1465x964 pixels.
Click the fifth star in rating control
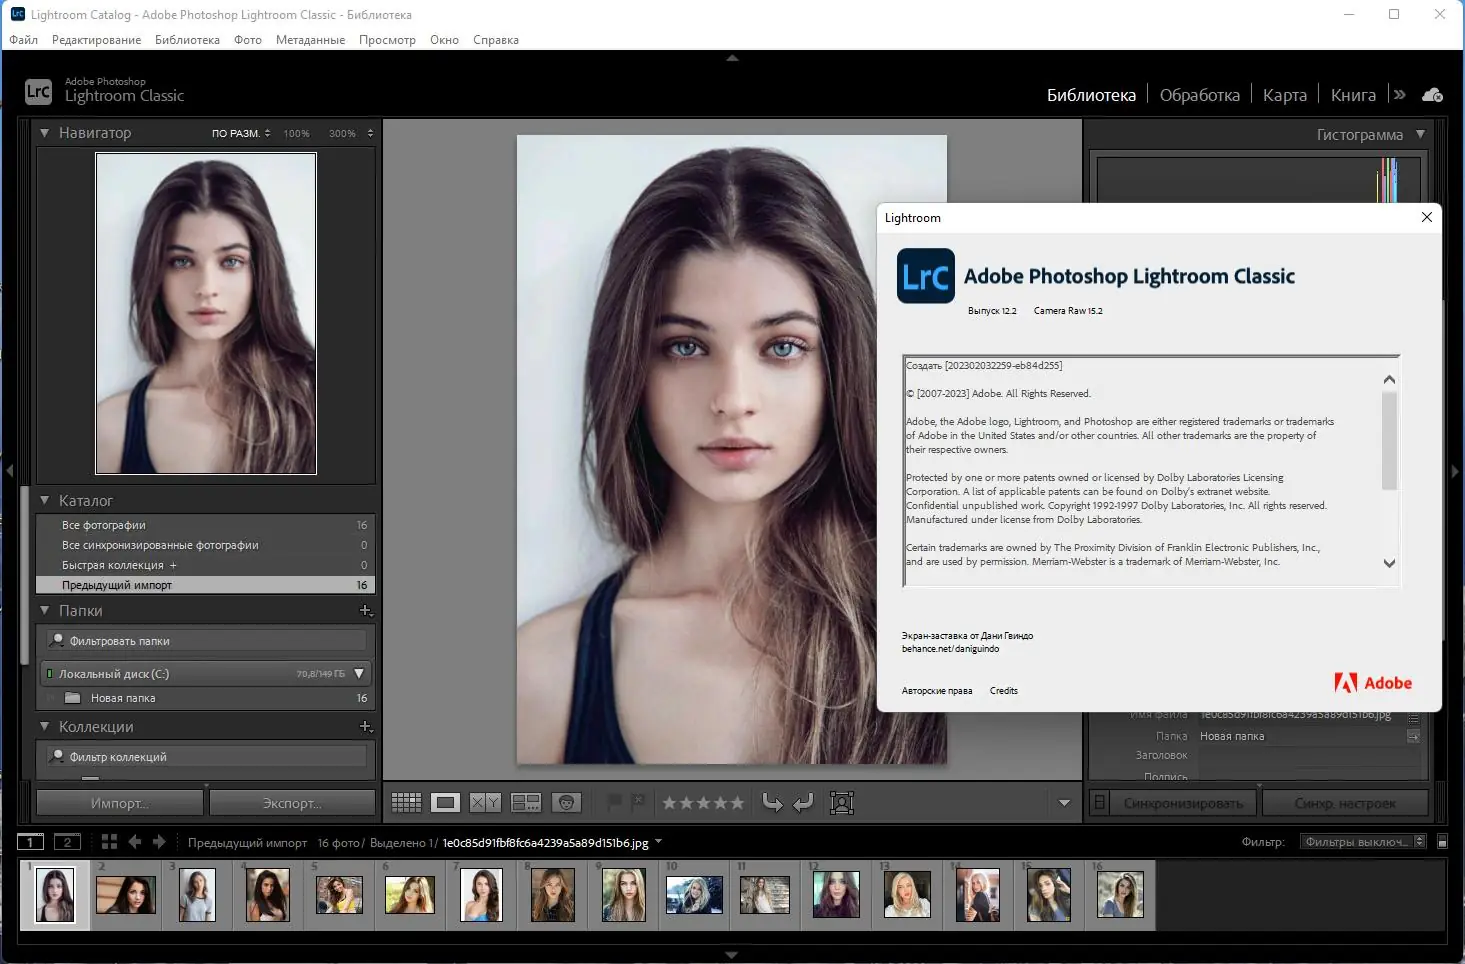click(737, 803)
